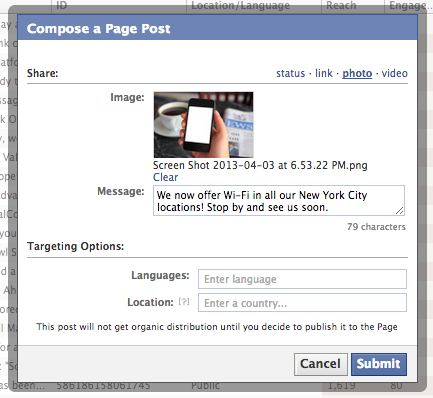433x398 pixels.
Task: Click the Targeting Options heading
Action: [75, 246]
